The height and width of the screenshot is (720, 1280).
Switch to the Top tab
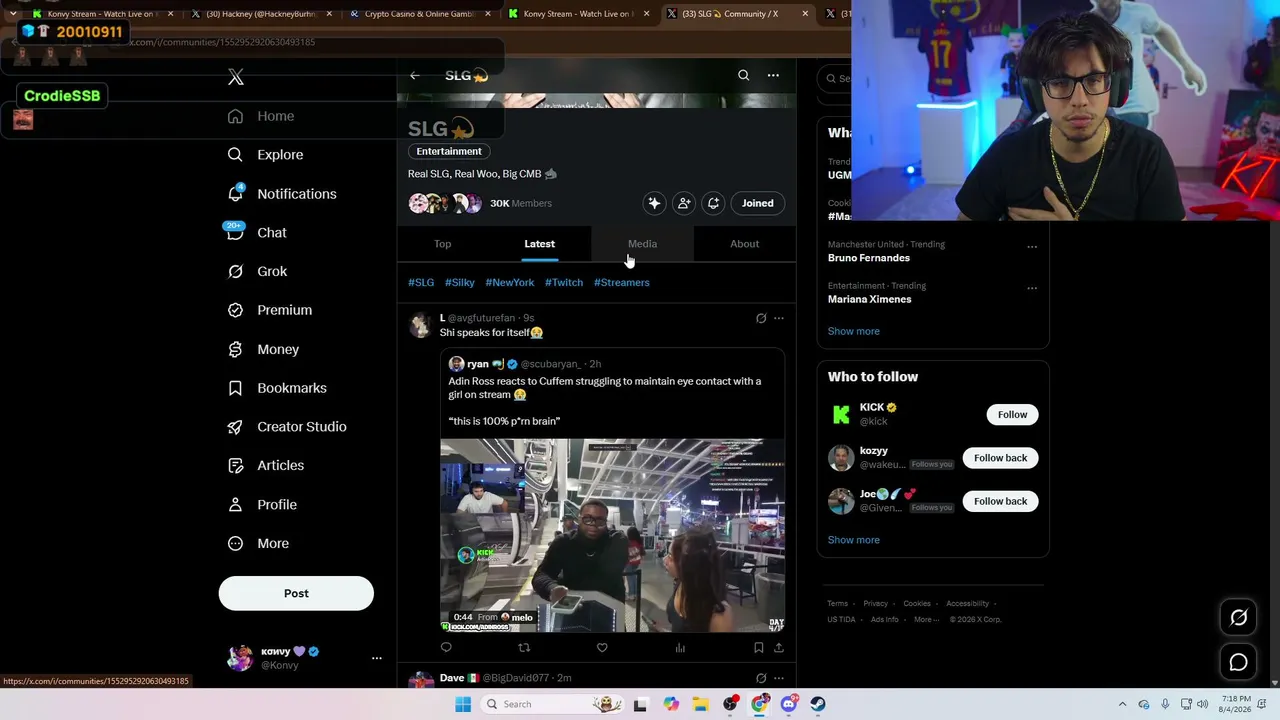[442, 244]
